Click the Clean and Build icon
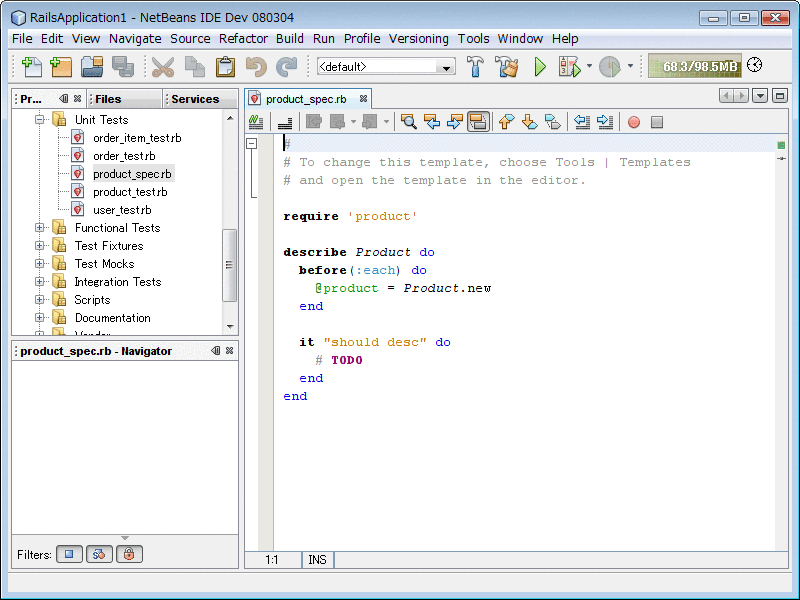 [x=507, y=67]
